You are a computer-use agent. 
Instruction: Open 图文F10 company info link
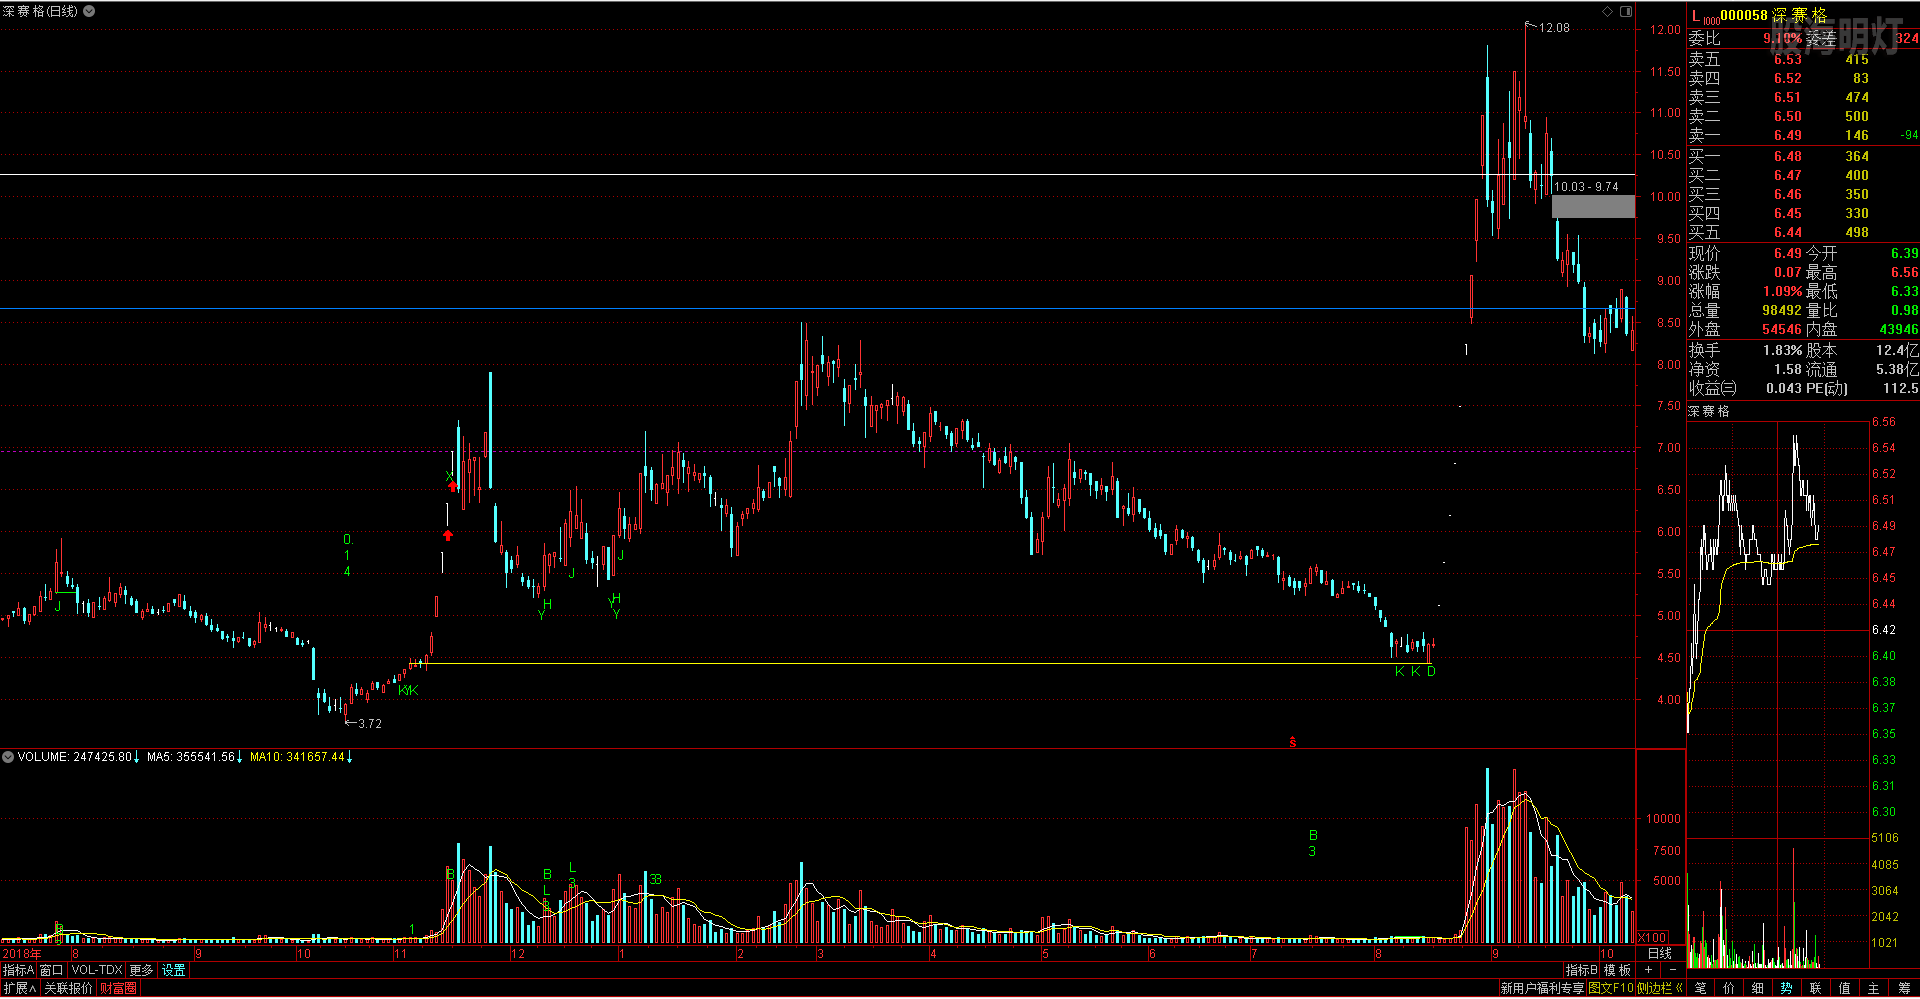(x=1611, y=988)
